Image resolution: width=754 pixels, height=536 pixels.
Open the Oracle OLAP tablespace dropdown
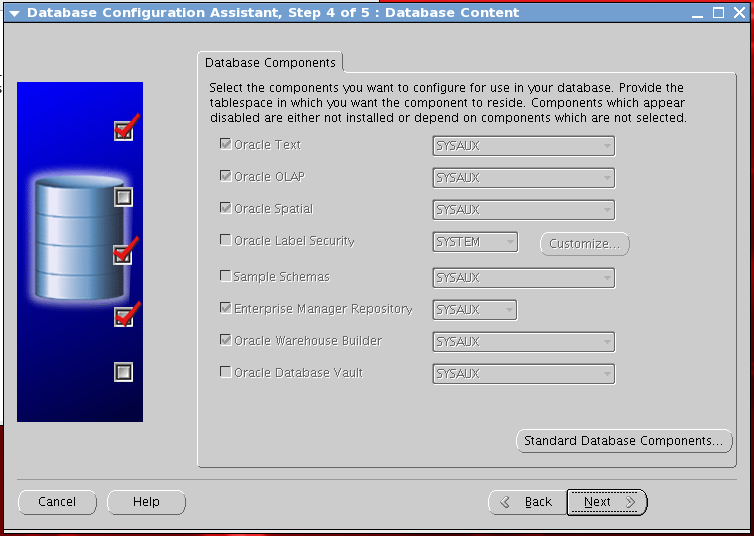524,178
